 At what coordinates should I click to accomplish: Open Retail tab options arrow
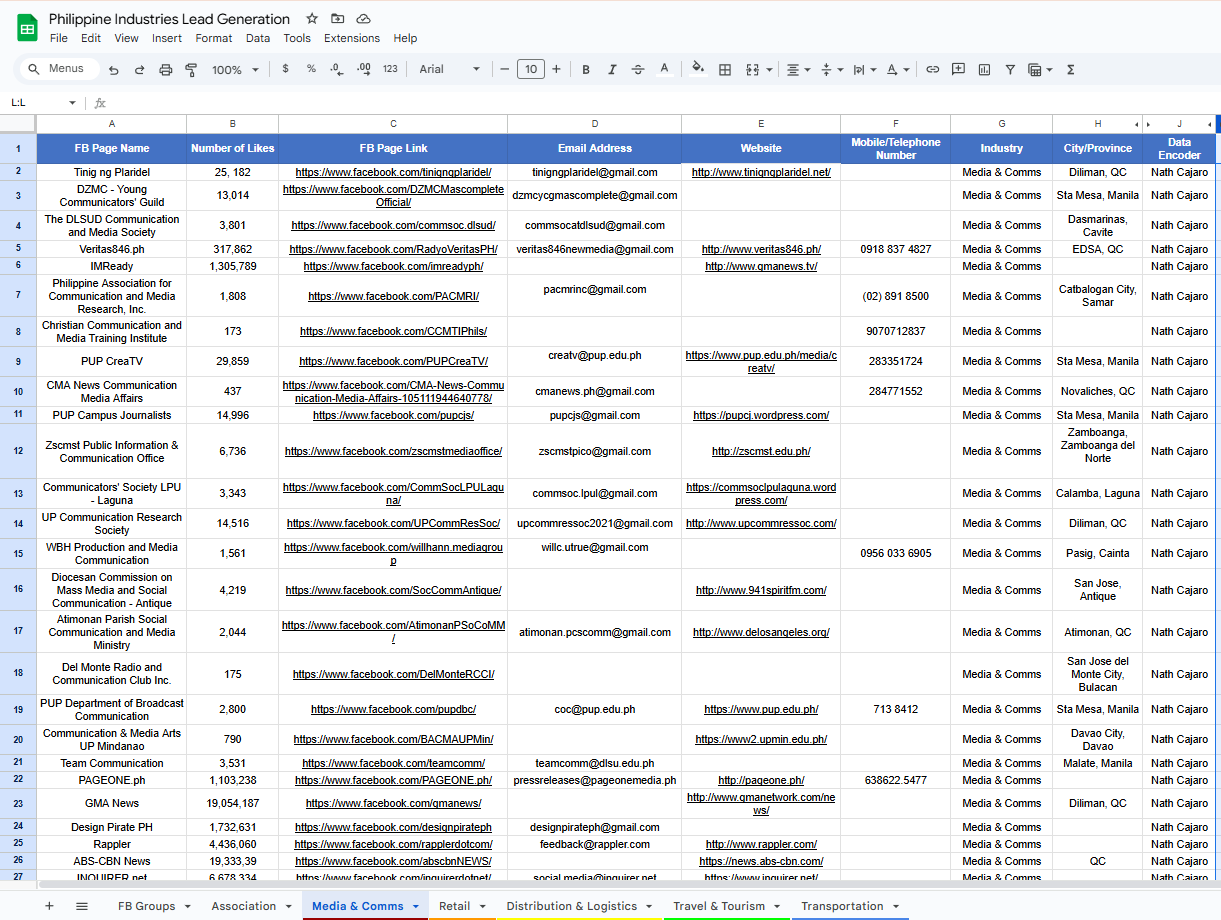[481, 907]
